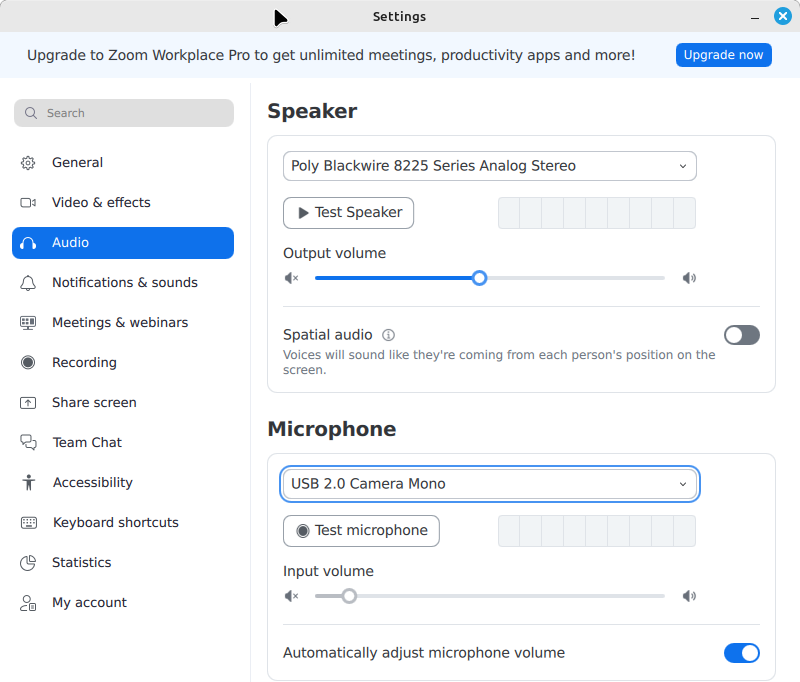Click the General gear icon in sidebar

(x=28, y=163)
